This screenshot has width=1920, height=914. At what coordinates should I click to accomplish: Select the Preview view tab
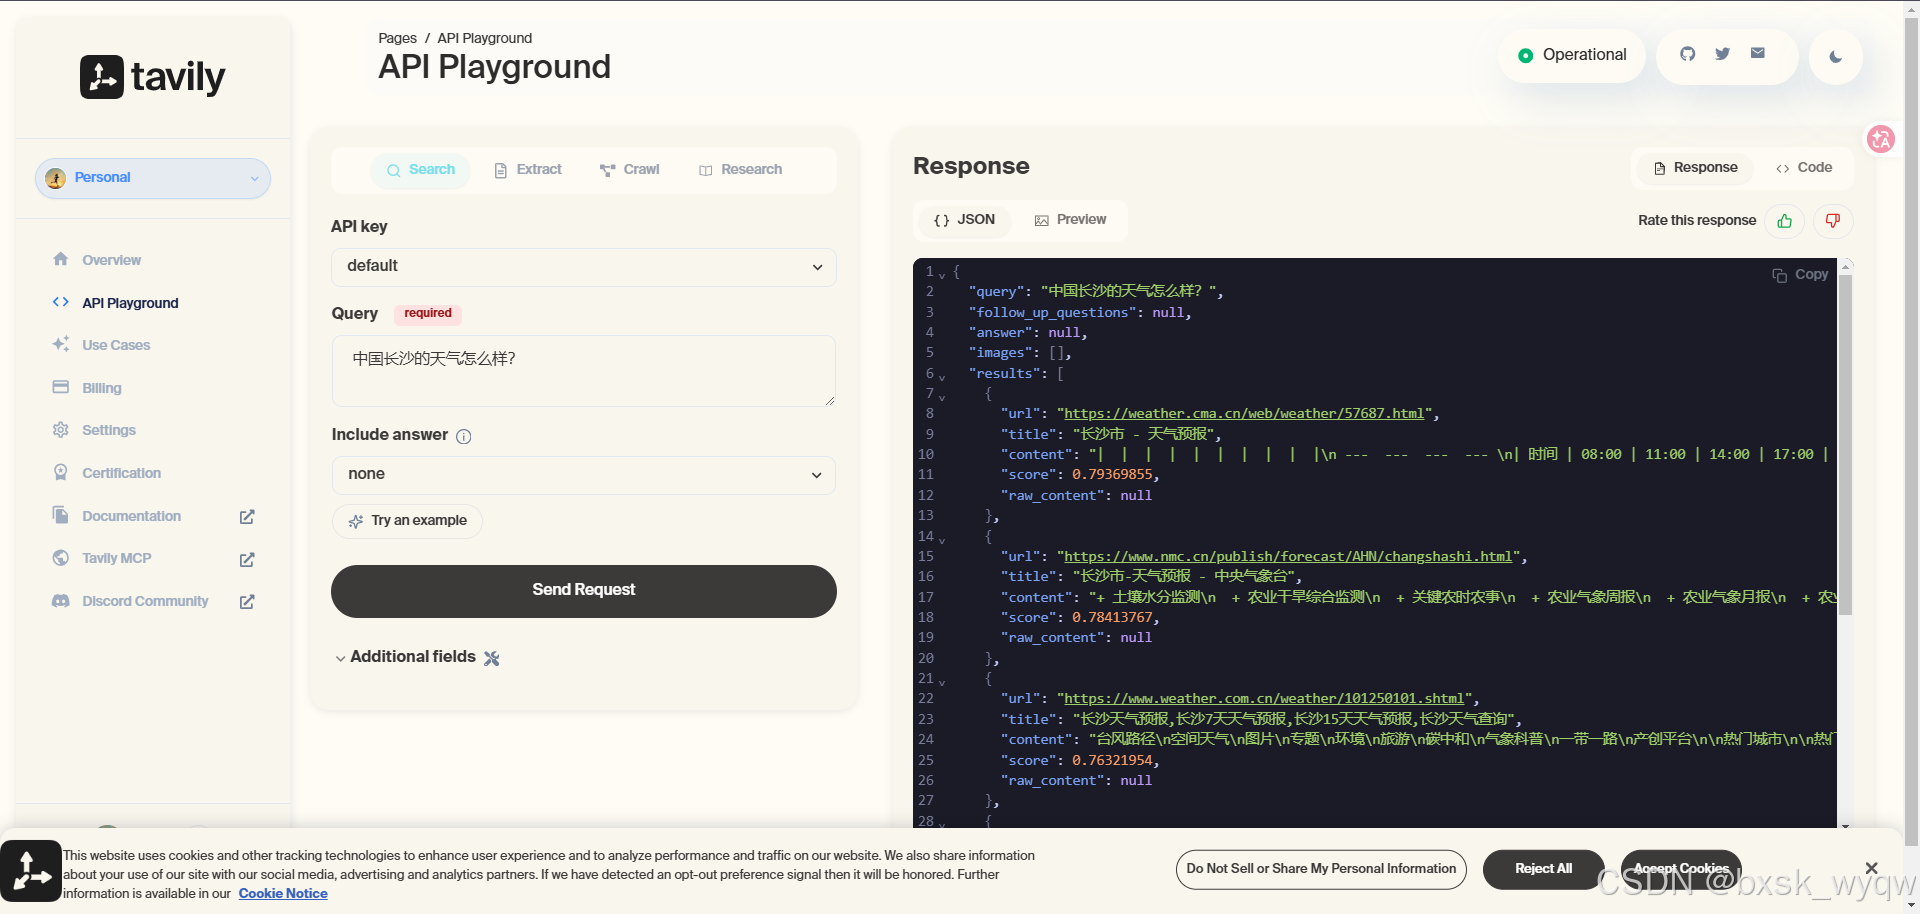pos(1071,220)
